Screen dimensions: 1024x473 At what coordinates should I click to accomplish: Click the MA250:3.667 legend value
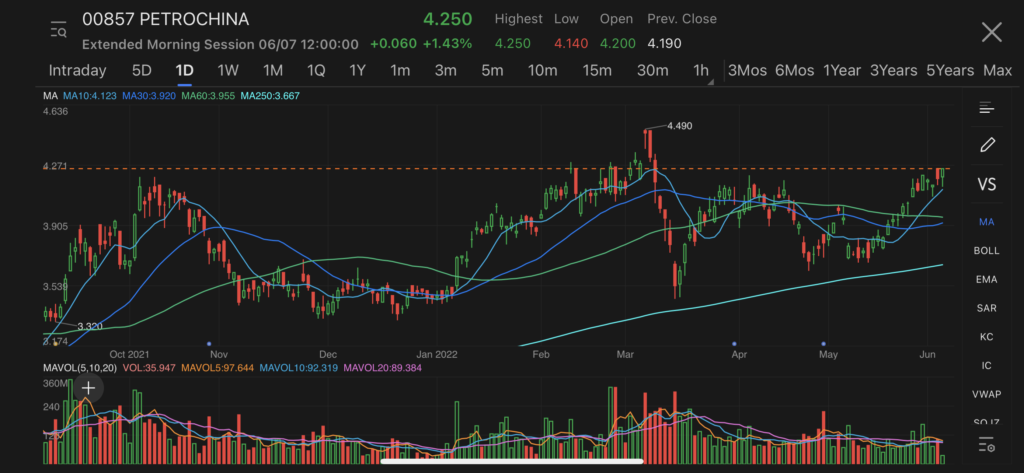click(x=270, y=96)
